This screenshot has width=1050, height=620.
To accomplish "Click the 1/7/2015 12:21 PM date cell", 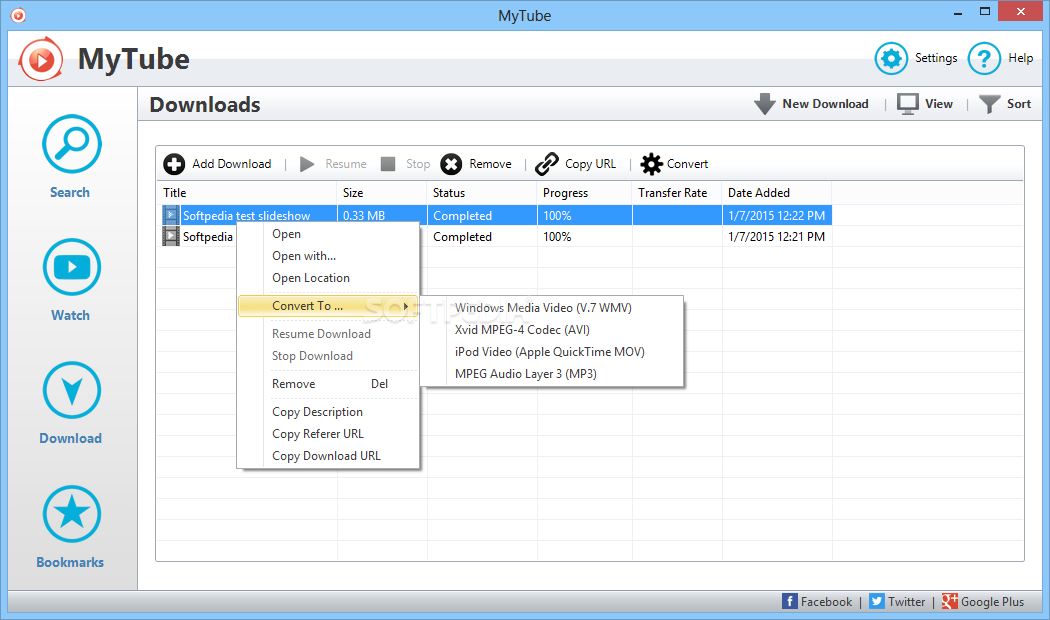I will pos(776,236).
